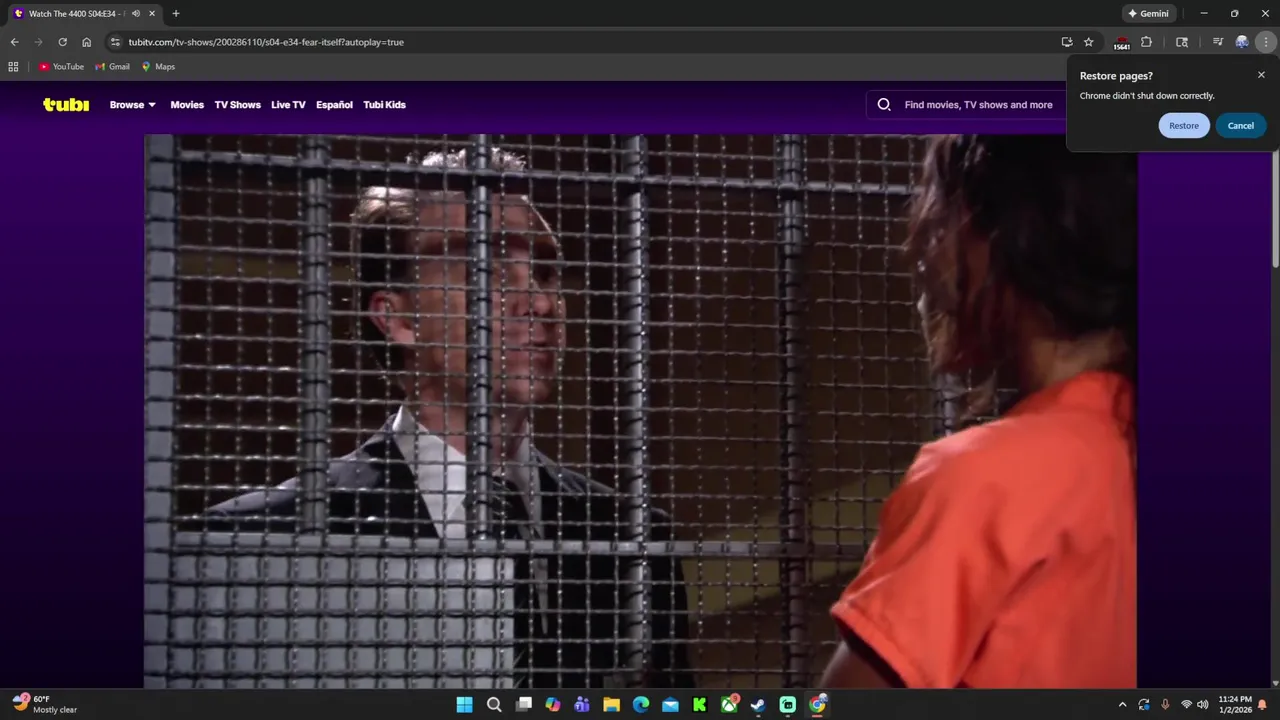Open Windows taskbar Search
This screenshot has width=1280, height=720.
coord(494,705)
